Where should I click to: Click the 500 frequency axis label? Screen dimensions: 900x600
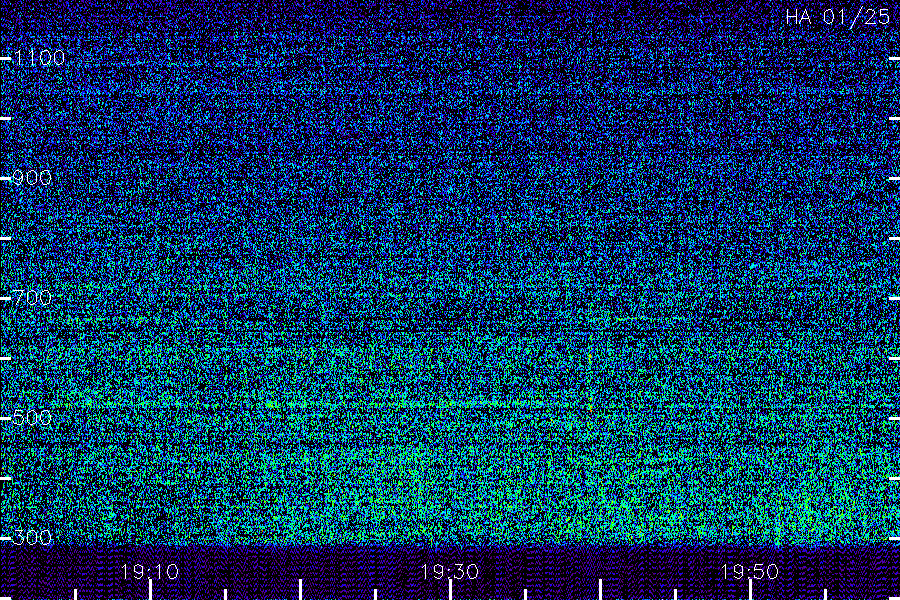point(32,417)
